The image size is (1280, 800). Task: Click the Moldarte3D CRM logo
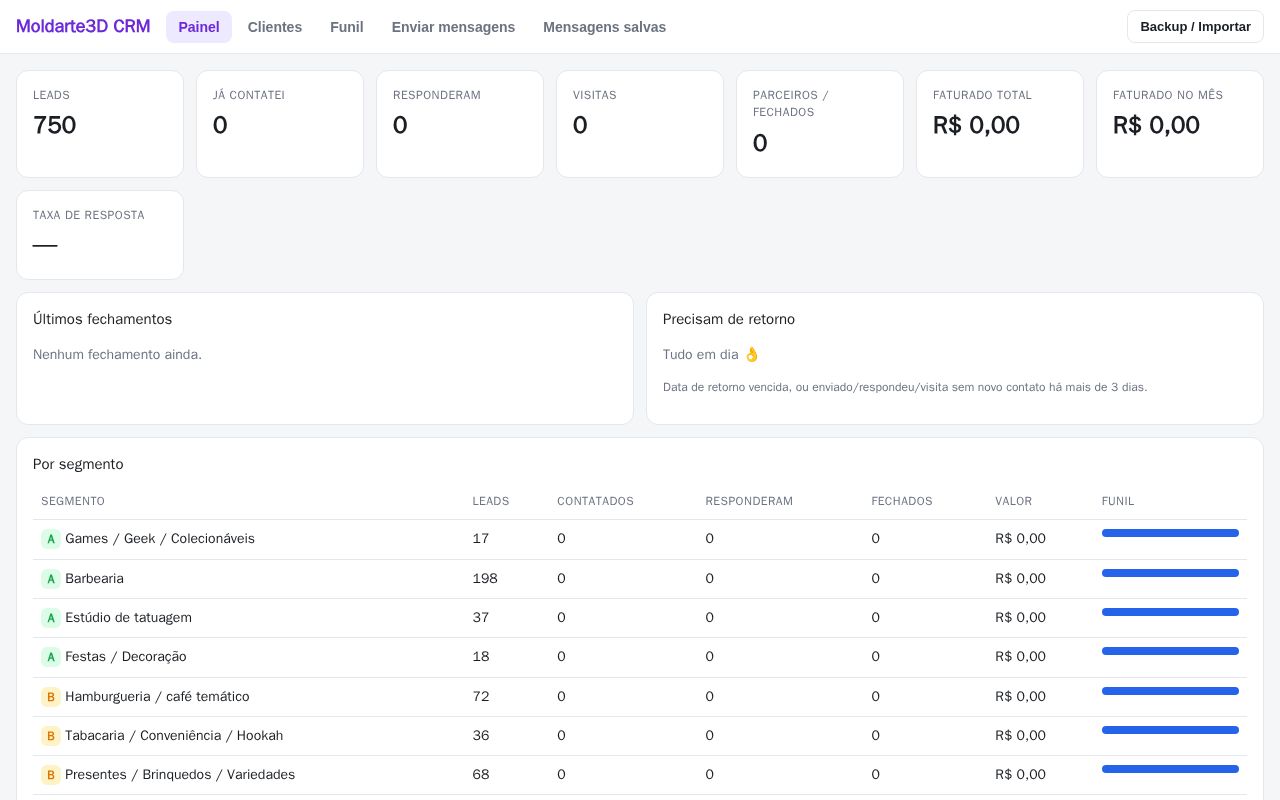[x=83, y=26]
